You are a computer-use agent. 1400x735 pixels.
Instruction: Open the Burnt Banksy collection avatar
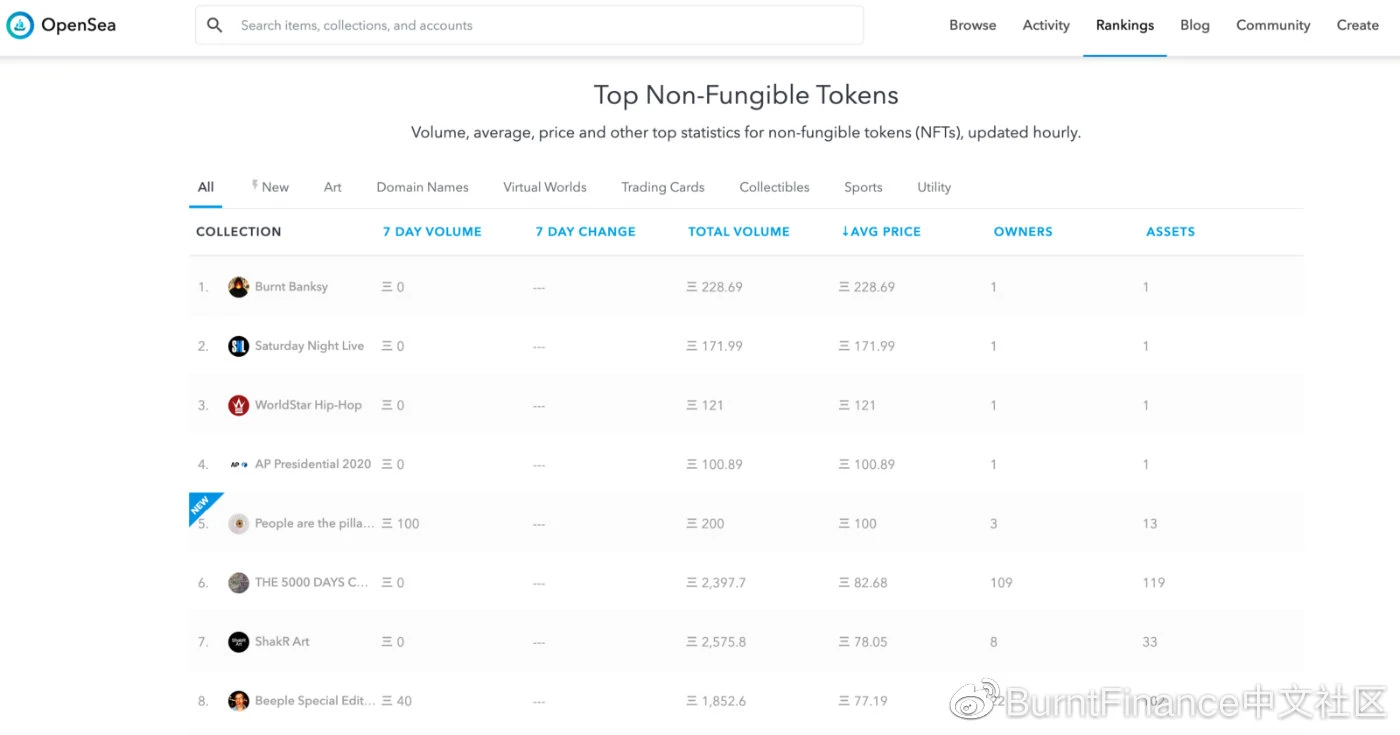238,287
